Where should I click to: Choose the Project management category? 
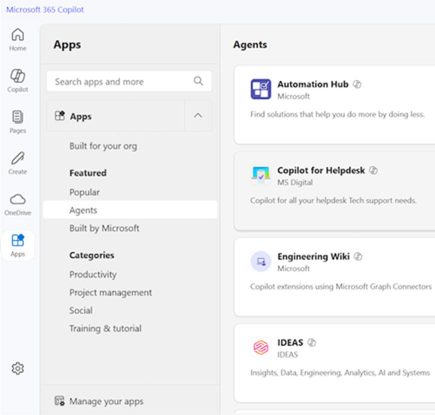[x=111, y=292]
